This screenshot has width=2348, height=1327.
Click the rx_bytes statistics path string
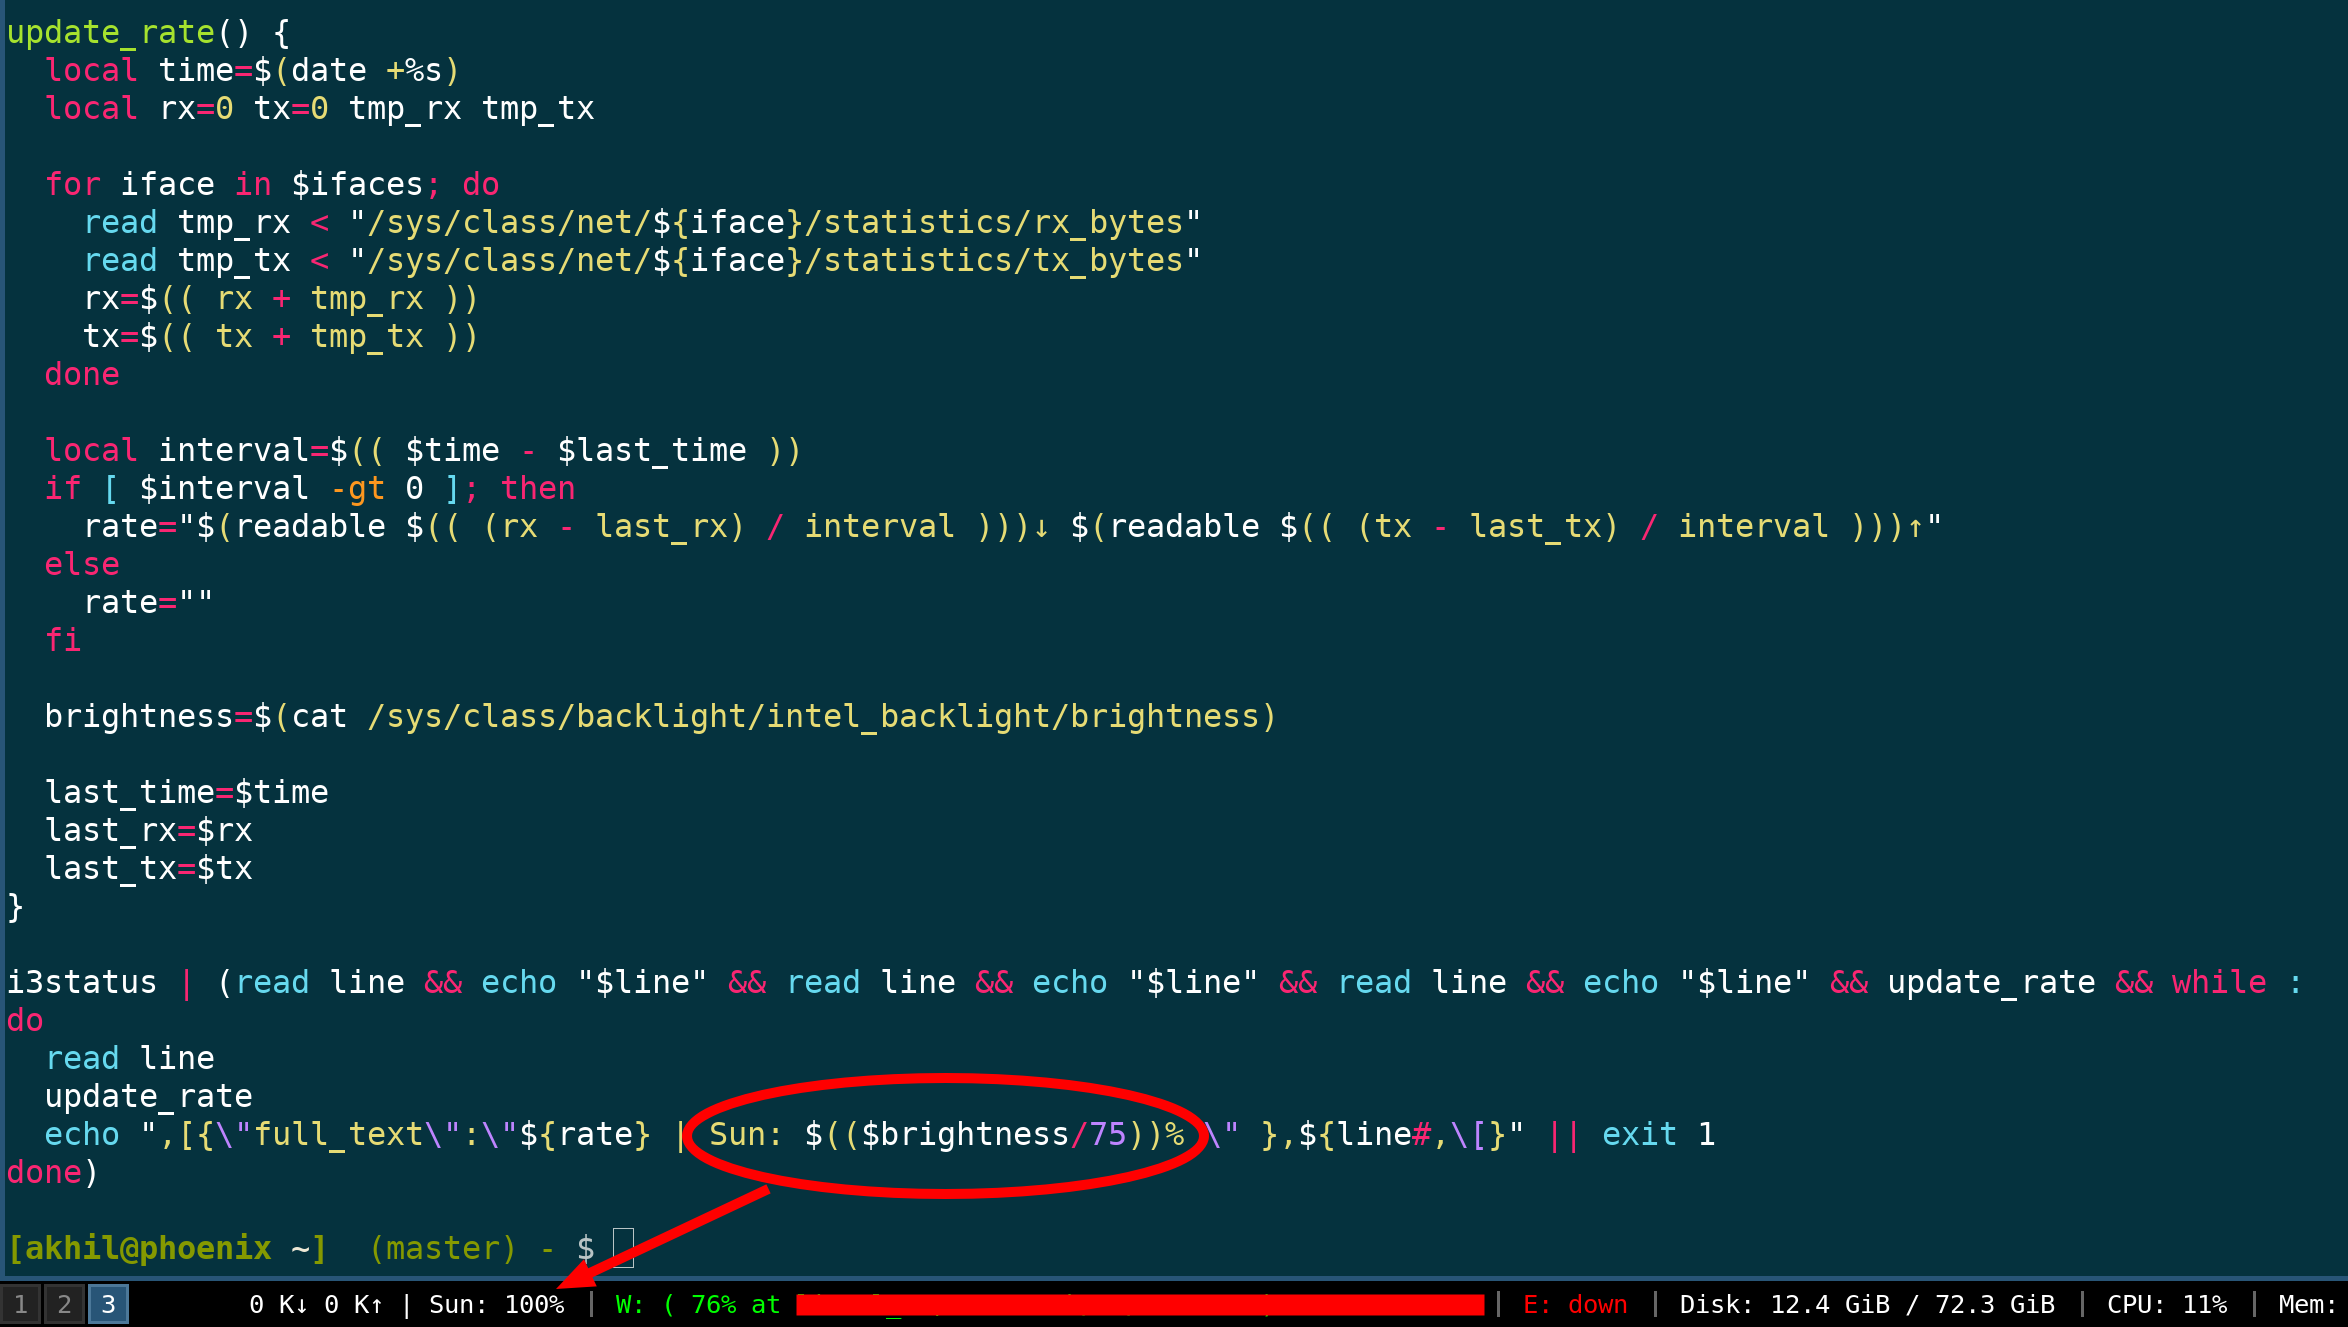pos(775,222)
